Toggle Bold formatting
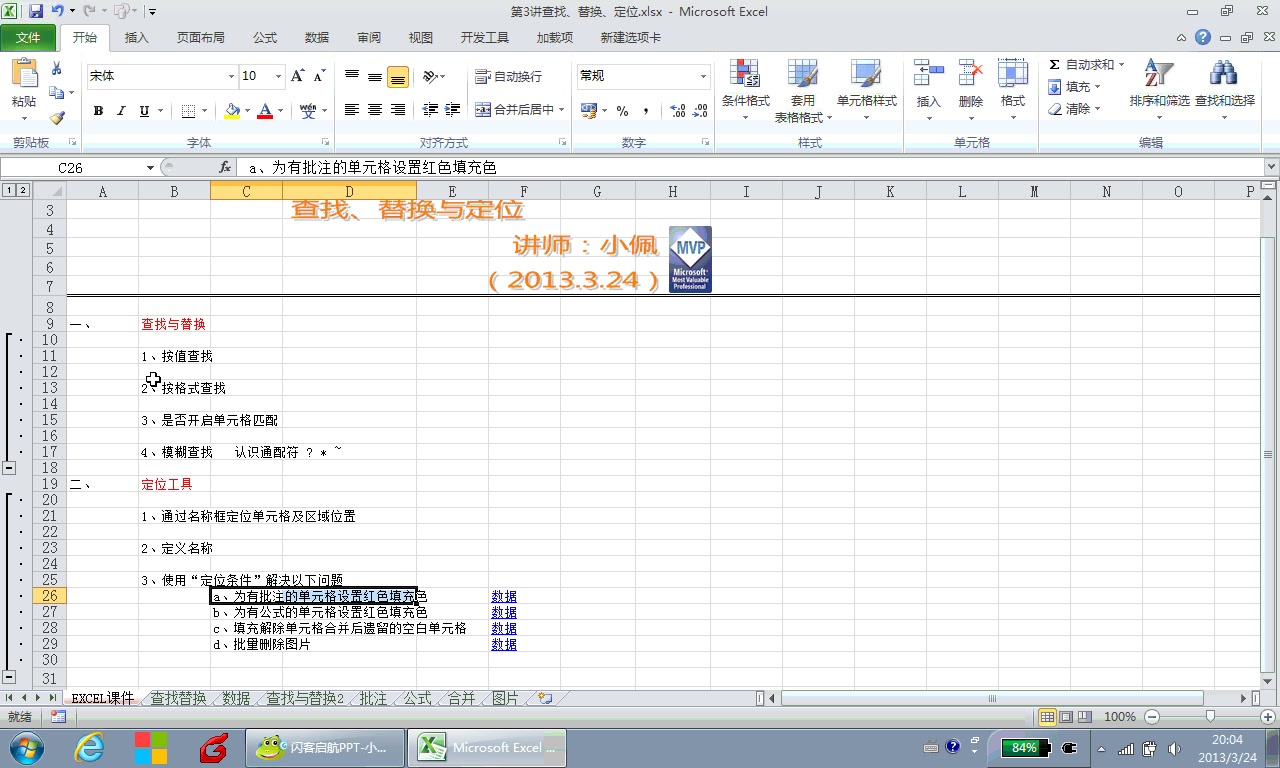The image size is (1280, 768). tap(98, 111)
